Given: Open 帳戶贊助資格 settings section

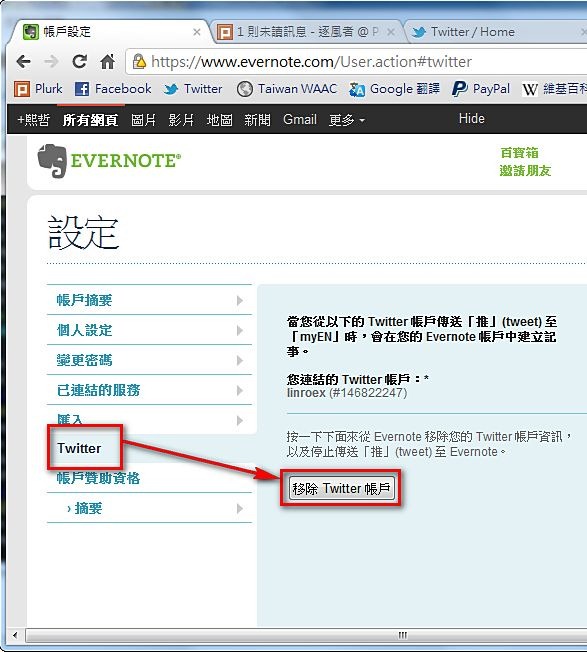Looking at the screenshot, I should (x=98, y=478).
